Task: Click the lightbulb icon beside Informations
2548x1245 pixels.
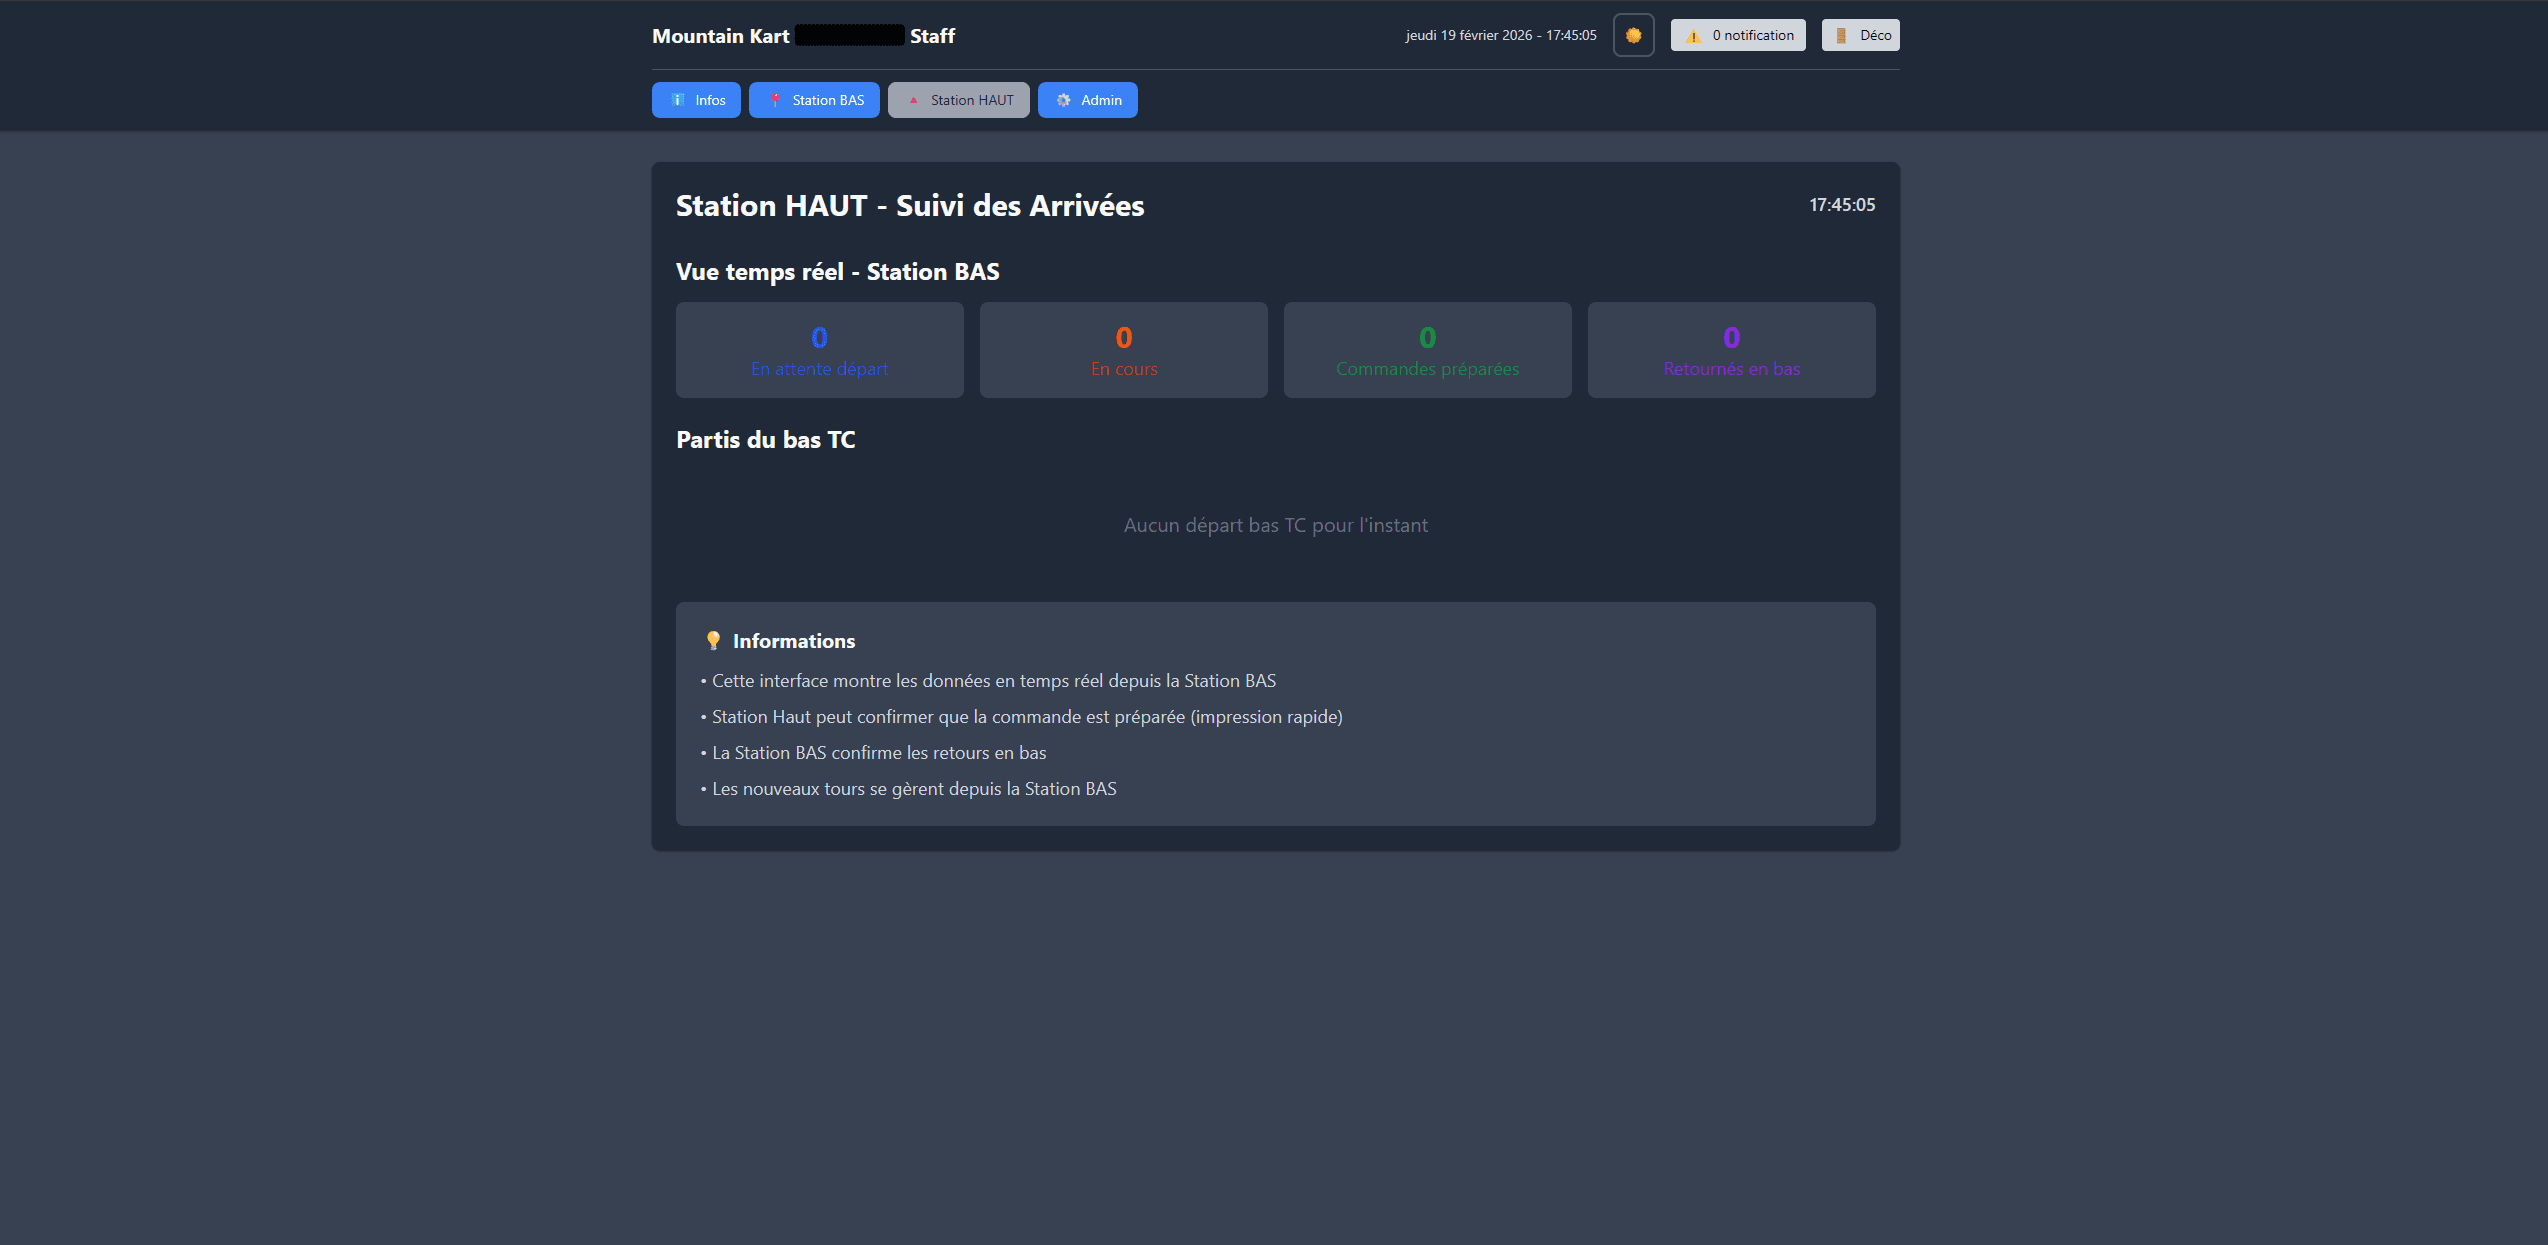Action: (713, 641)
